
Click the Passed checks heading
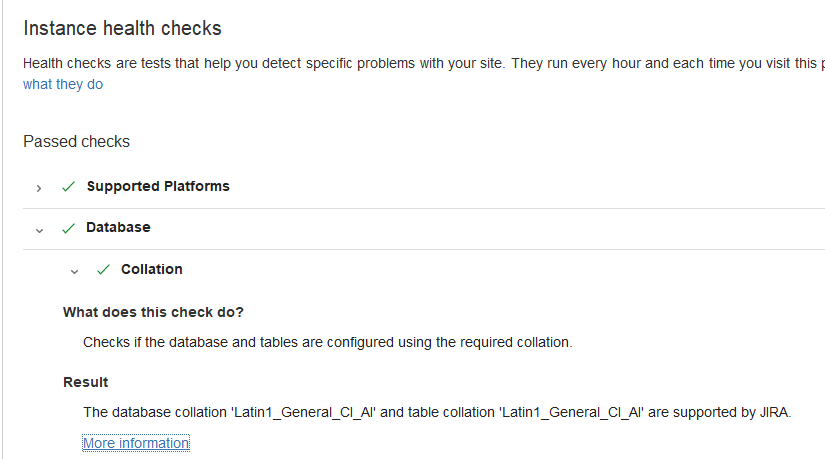click(x=76, y=142)
